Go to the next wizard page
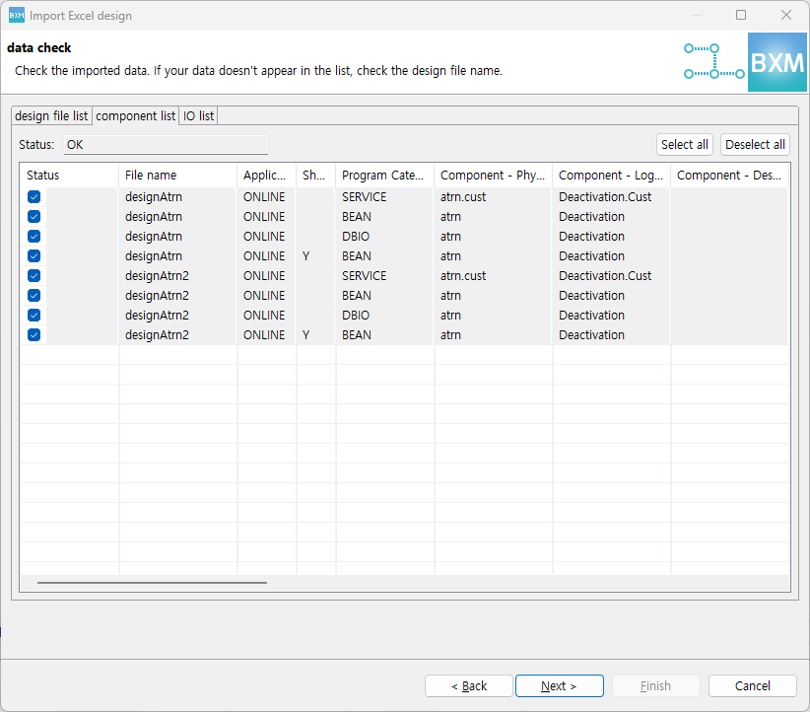Viewport: 810px width, 712px height. coord(559,686)
